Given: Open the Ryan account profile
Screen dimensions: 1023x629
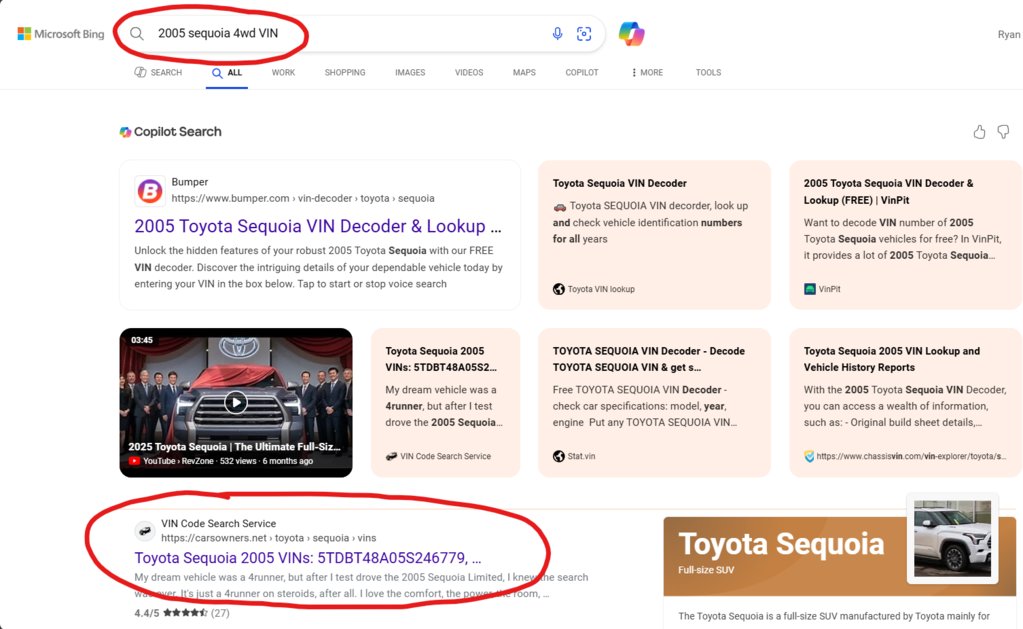Looking at the screenshot, I should tap(1009, 34).
